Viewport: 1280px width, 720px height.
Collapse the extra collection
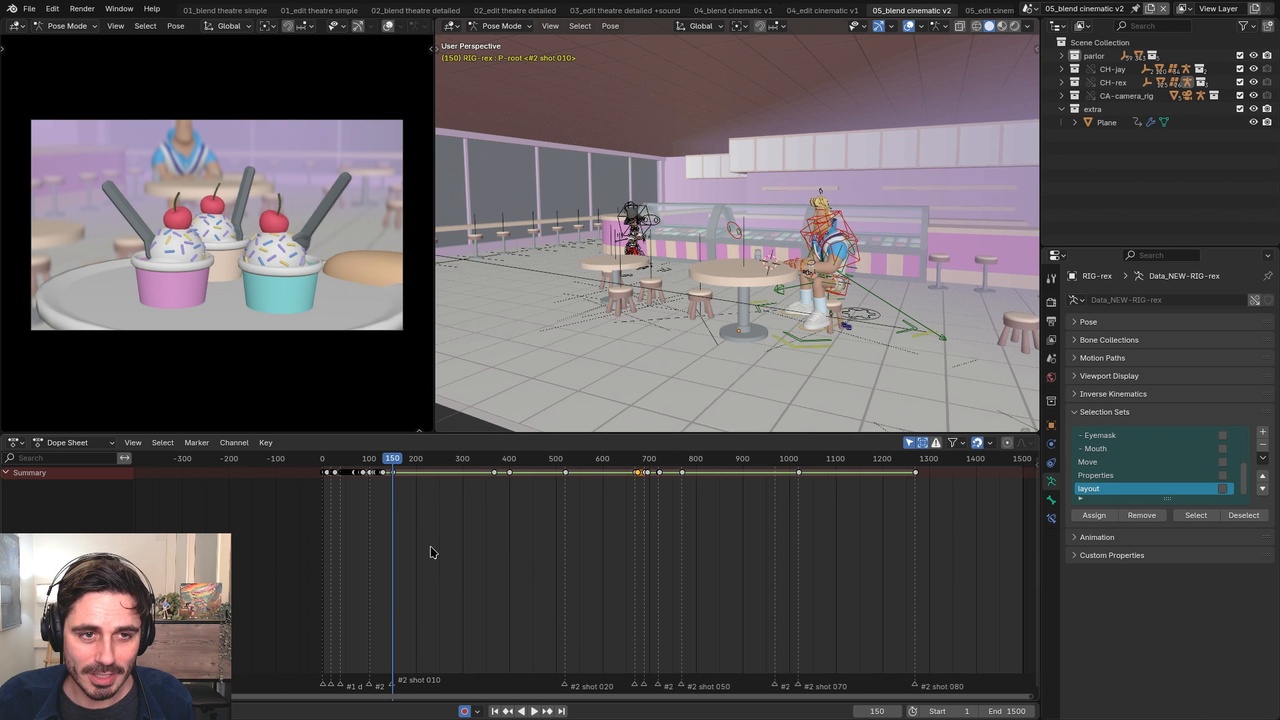(1062, 109)
